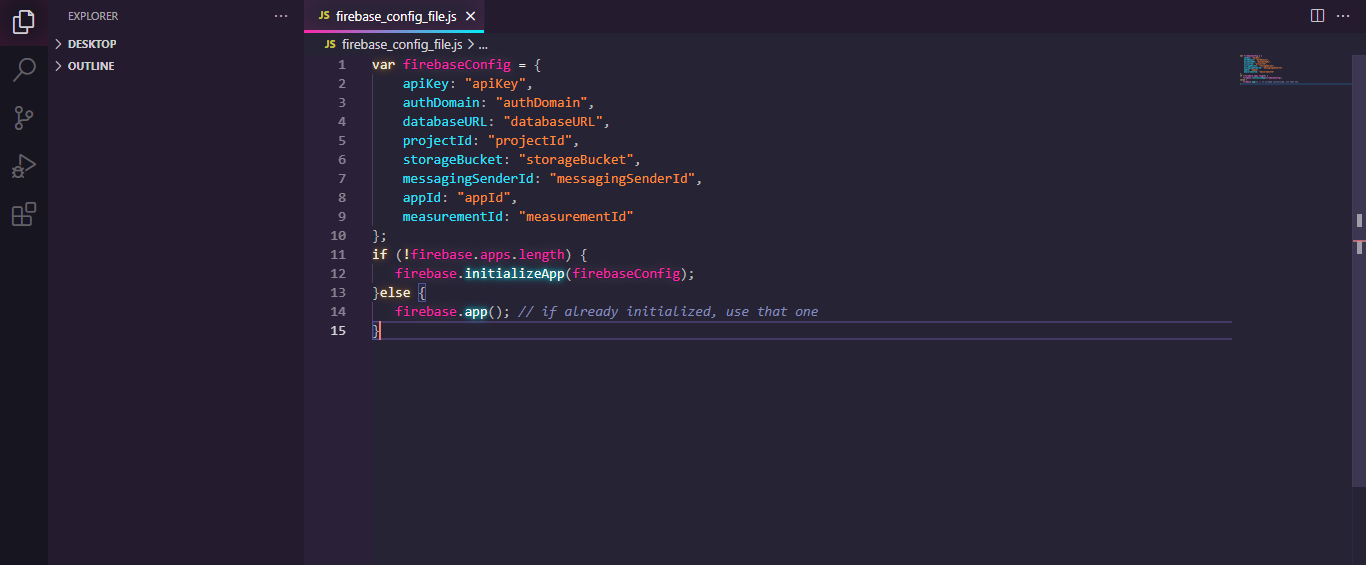Open Explorer Views and More Actions menu
This screenshot has height=565, width=1366.
coord(281,16)
